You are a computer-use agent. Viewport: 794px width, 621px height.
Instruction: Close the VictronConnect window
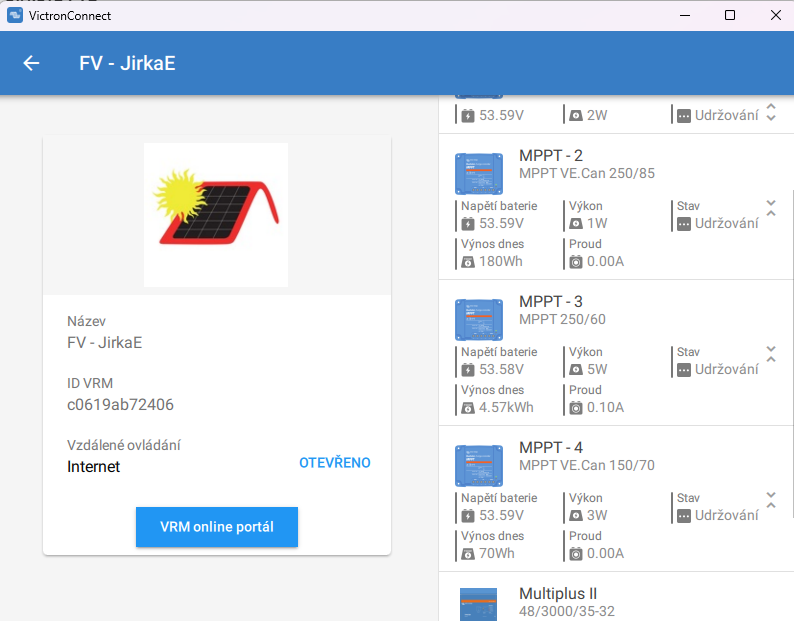pyautogui.click(x=775, y=15)
